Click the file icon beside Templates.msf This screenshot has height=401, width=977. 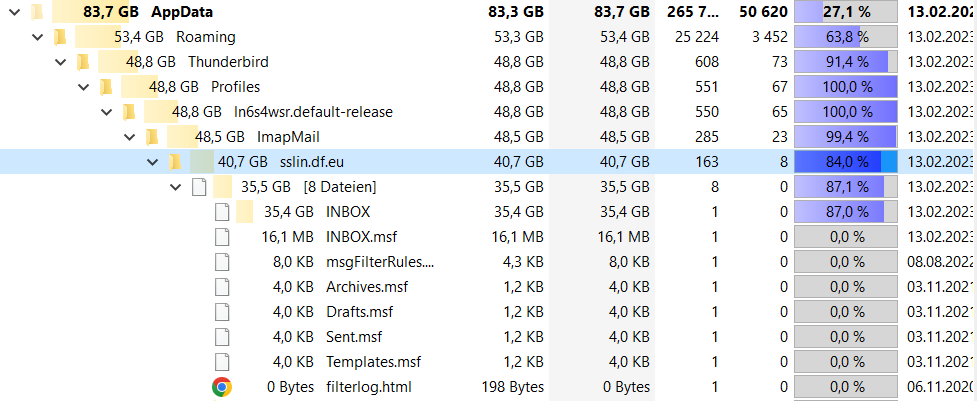222,362
